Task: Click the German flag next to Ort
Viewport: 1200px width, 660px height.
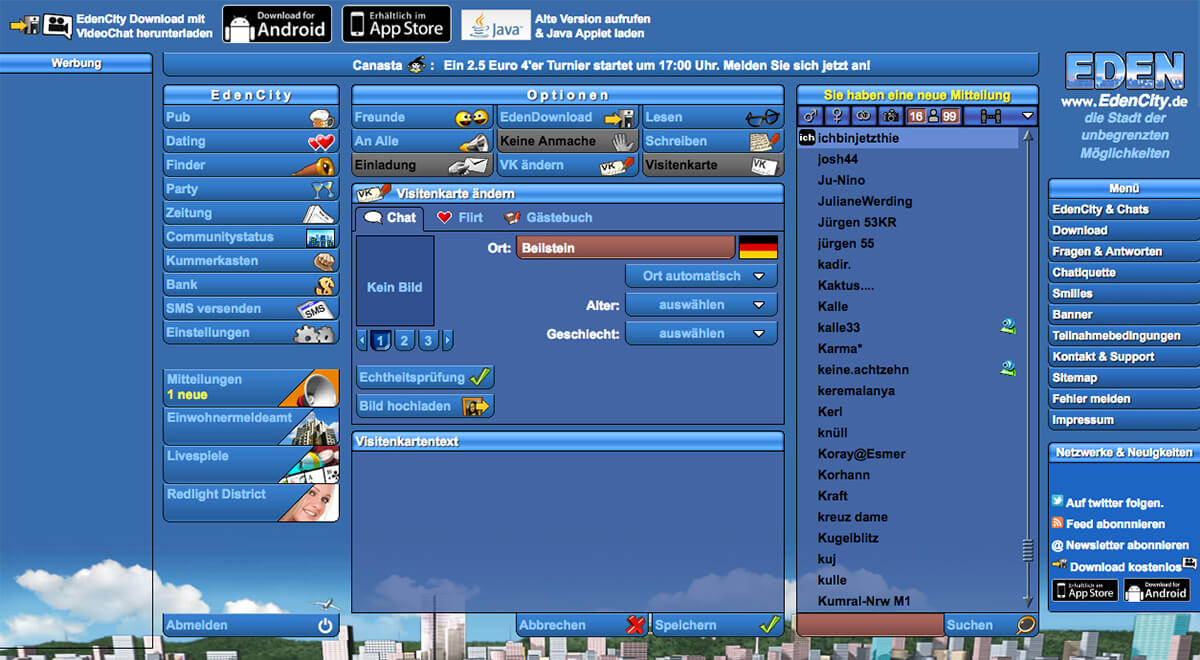Action: pos(758,247)
